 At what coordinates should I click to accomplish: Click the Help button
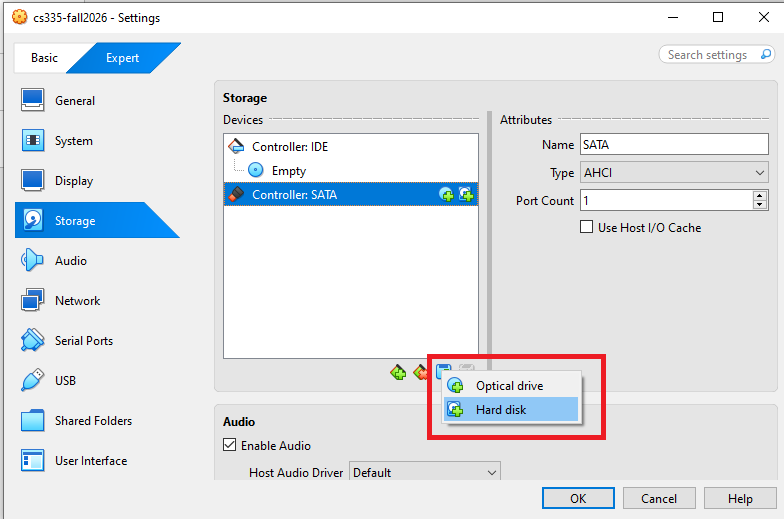[740, 498]
